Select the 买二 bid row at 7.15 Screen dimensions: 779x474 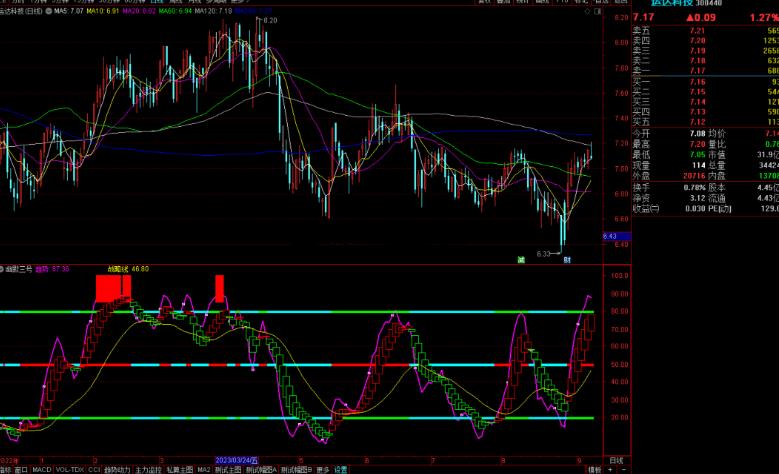[x=705, y=92]
